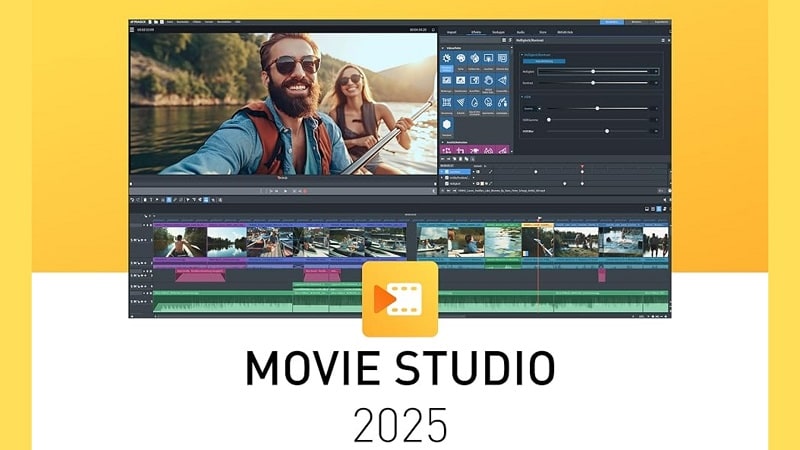Select the first kayaker clip thumbnail in the timeline
The image size is (800, 450).
(180, 242)
